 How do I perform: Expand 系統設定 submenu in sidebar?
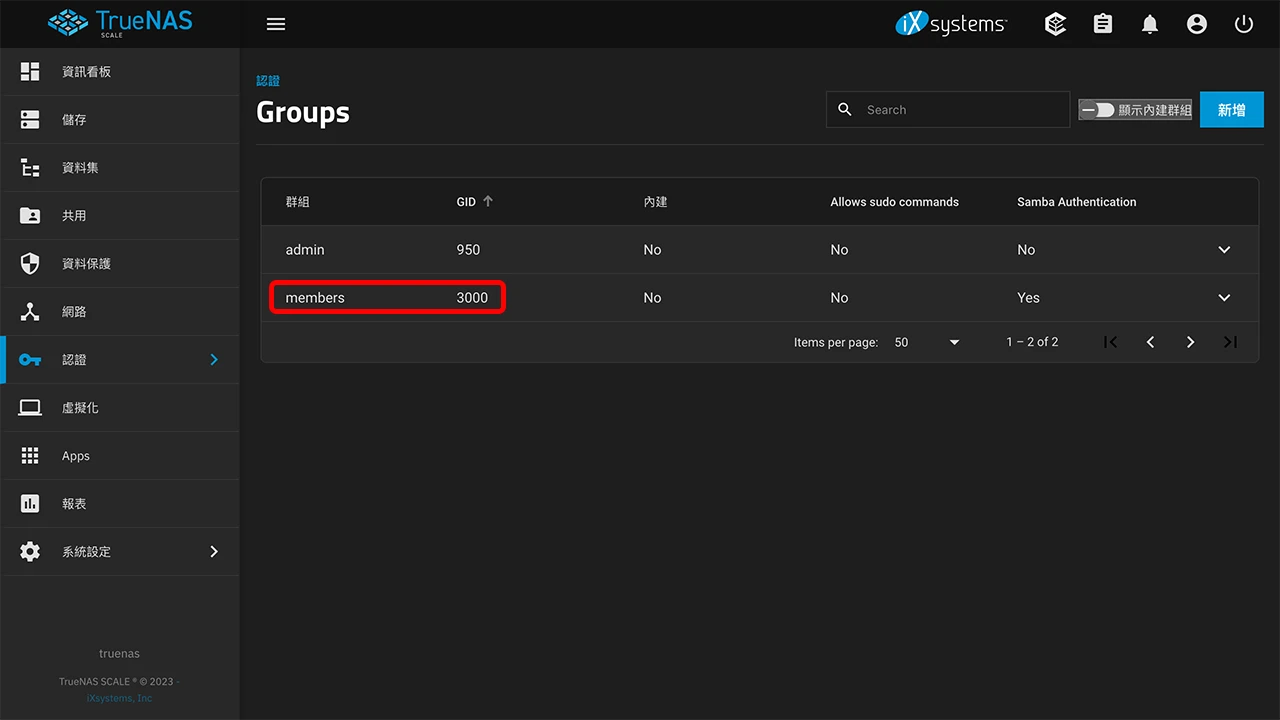[x=214, y=552]
